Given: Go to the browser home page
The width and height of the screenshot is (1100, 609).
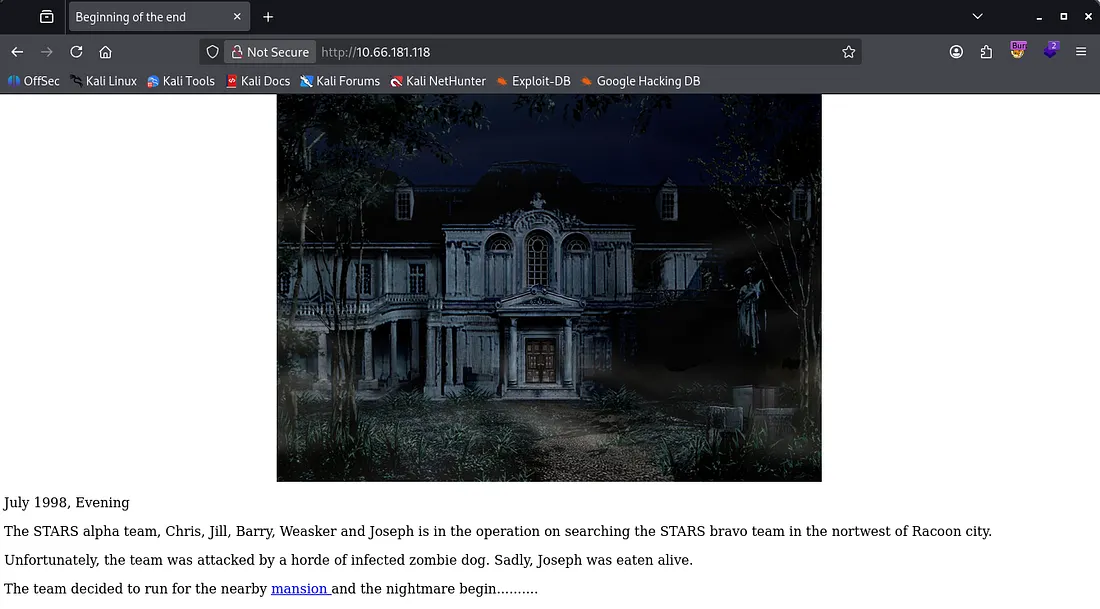Looking at the screenshot, I should tap(105, 52).
